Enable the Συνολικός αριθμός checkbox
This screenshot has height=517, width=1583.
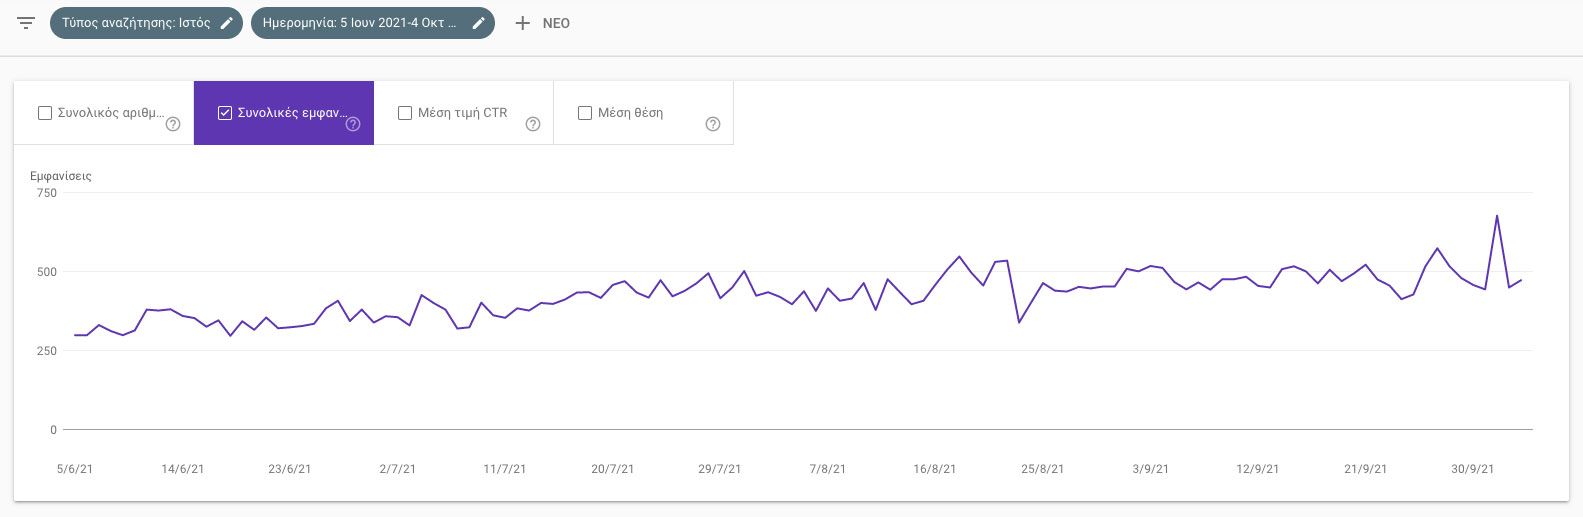pyautogui.click(x=45, y=113)
